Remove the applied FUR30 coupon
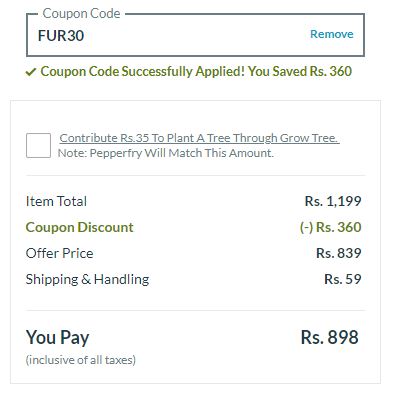 332,34
